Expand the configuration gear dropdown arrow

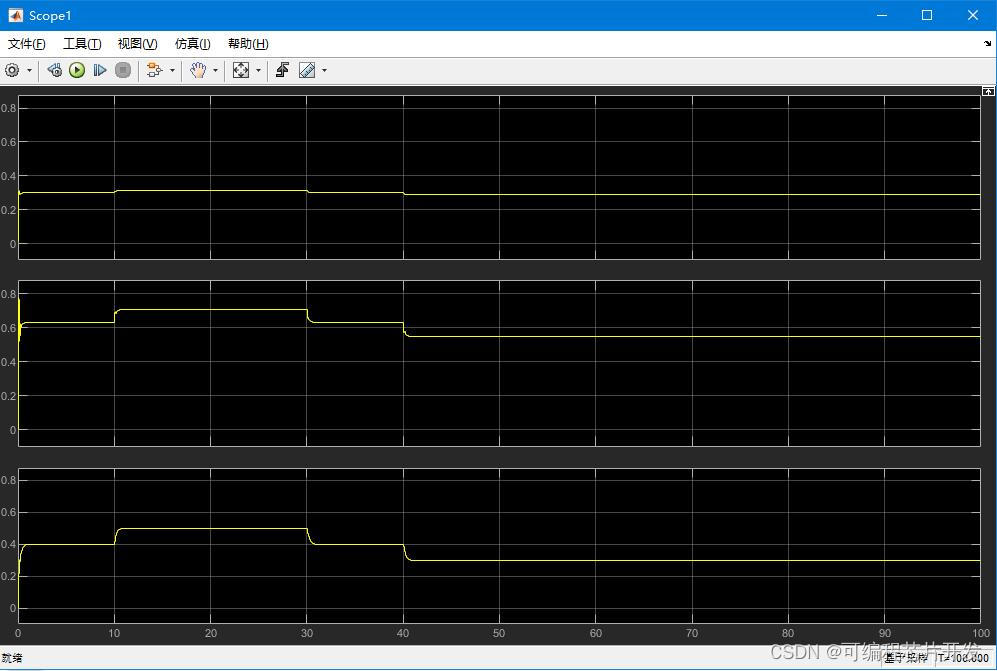pyautogui.click(x=29, y=71)
